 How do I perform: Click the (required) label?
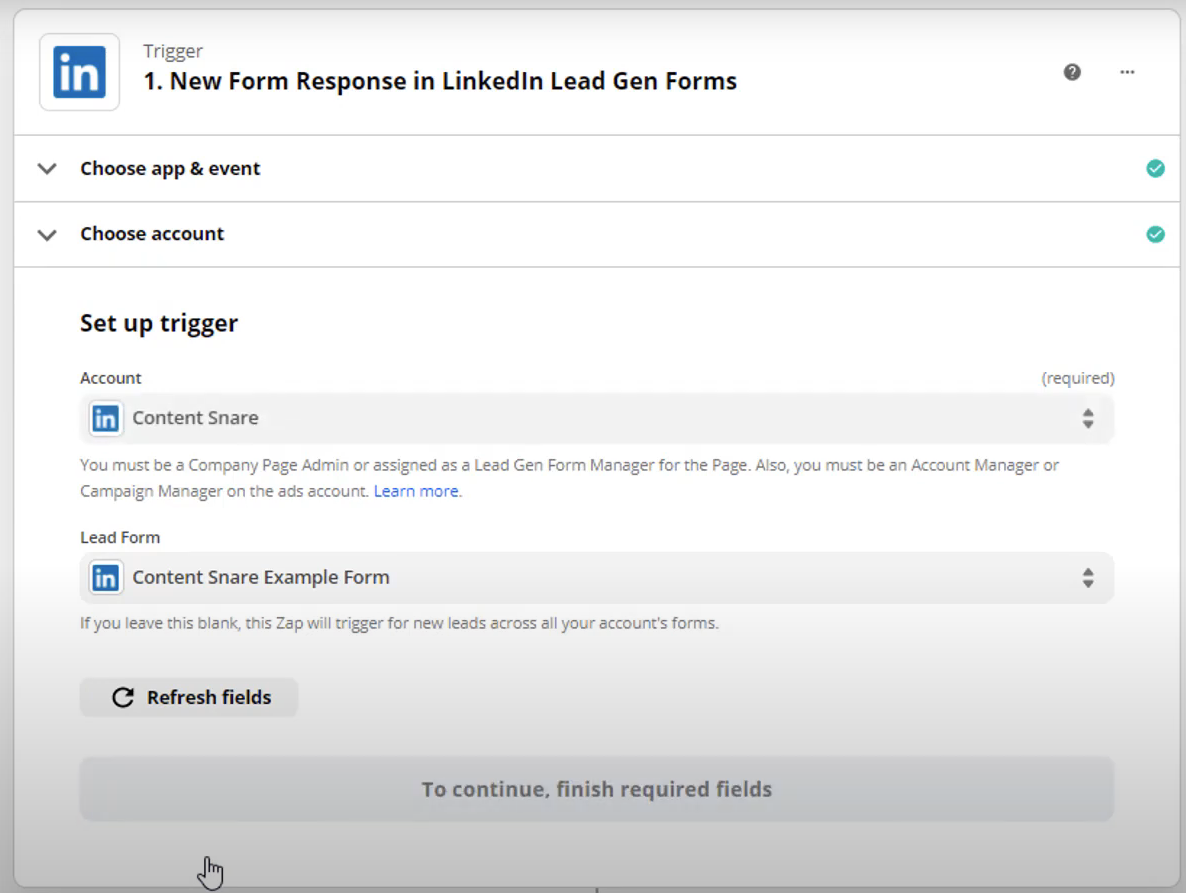coord(1078,378)
